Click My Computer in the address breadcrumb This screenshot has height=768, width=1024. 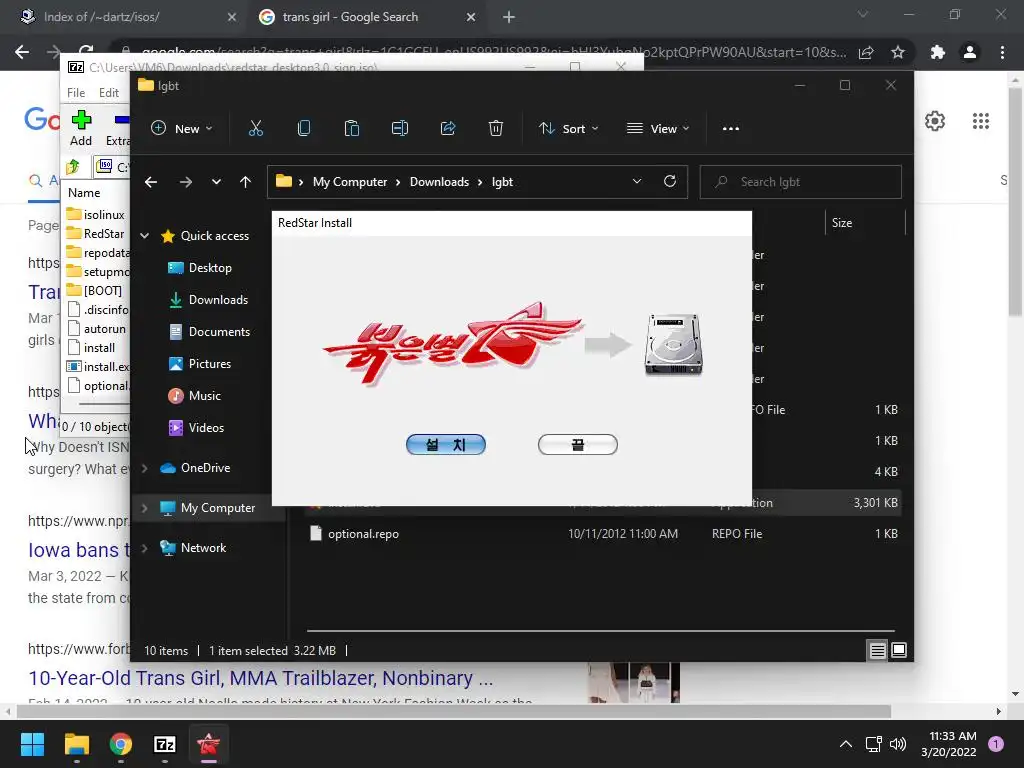350,182
